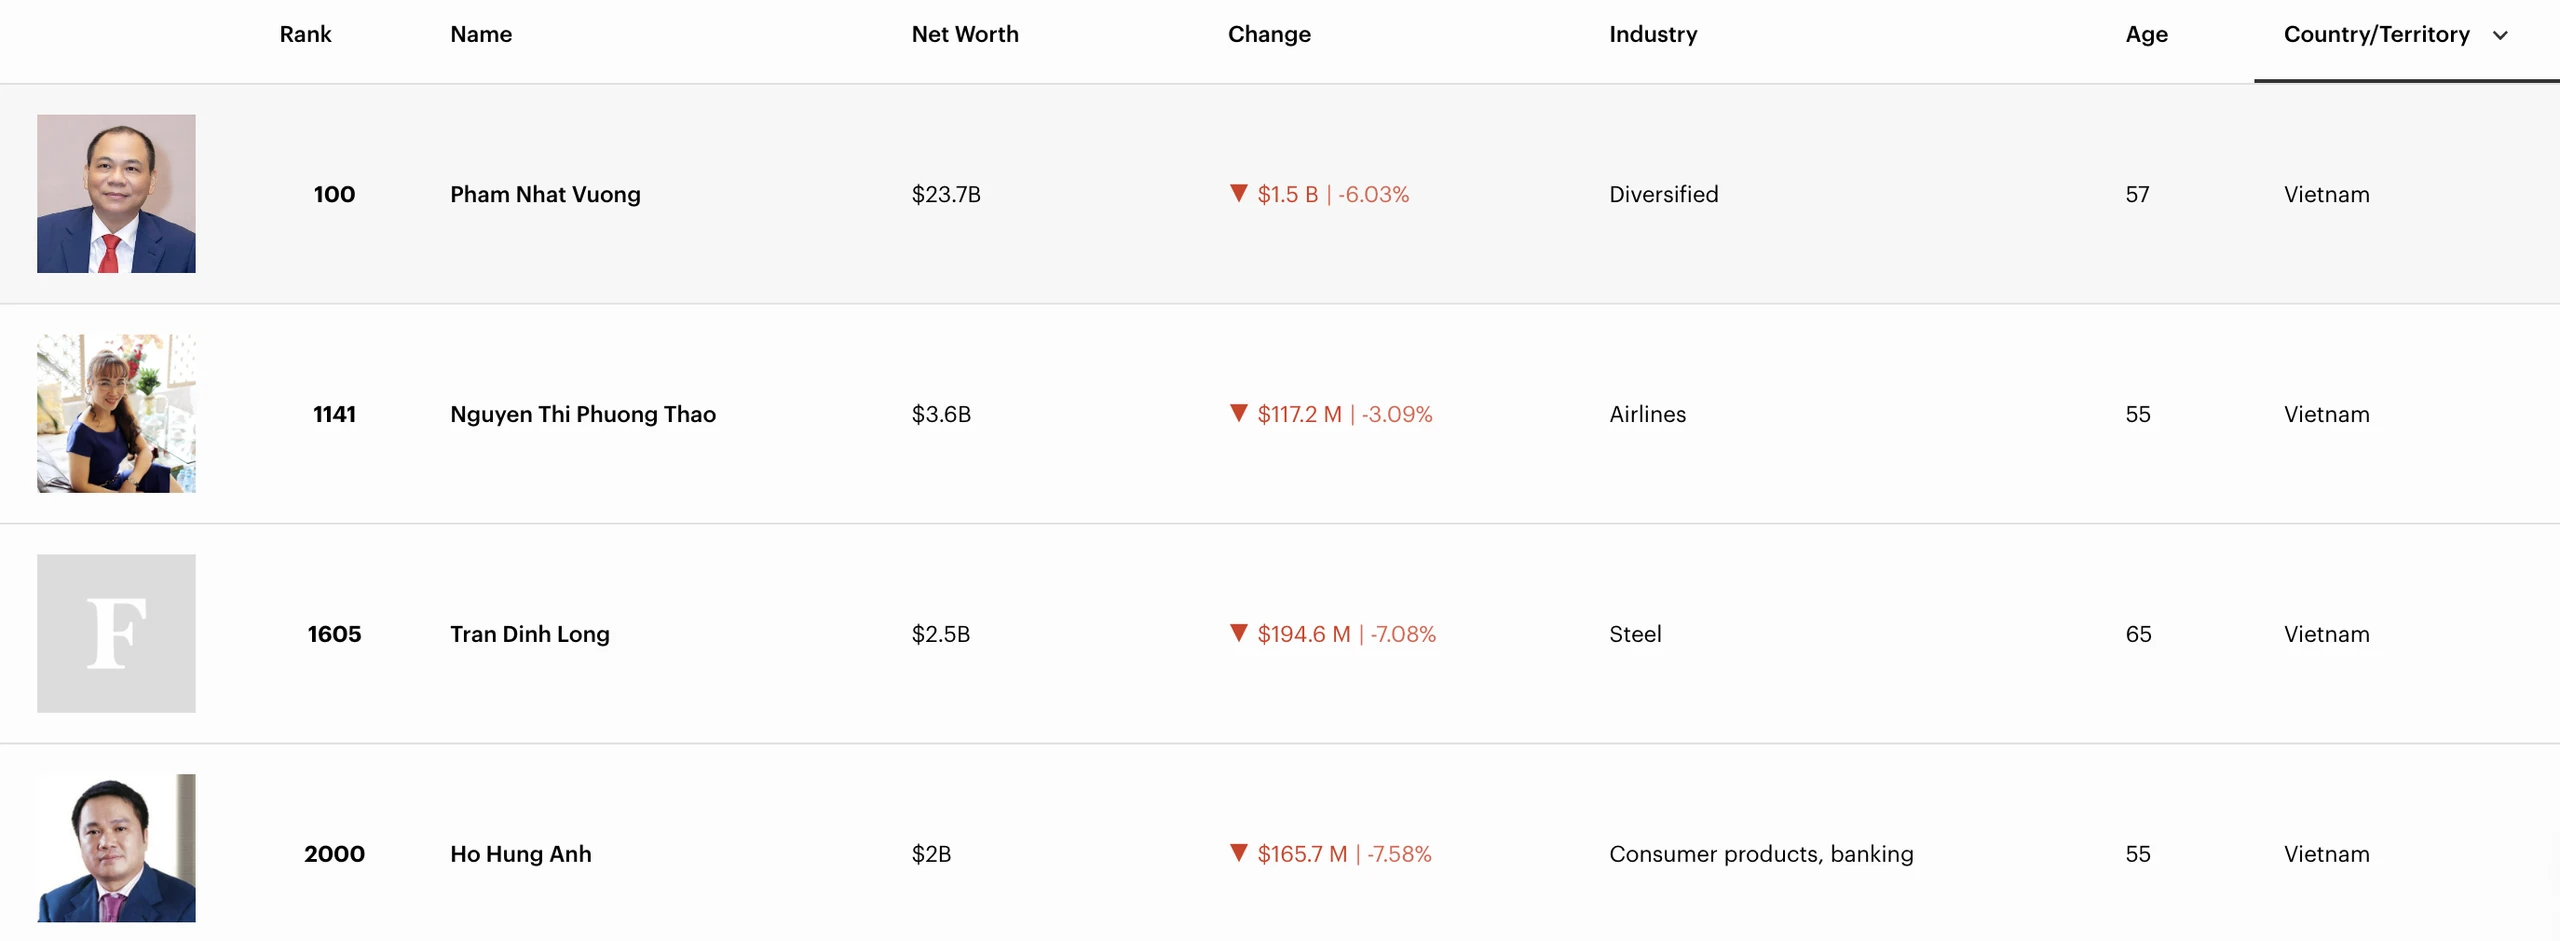Select the Ho Hung Anh name
The height and width of the screenshot is (941, 2560).
(521, 854)
